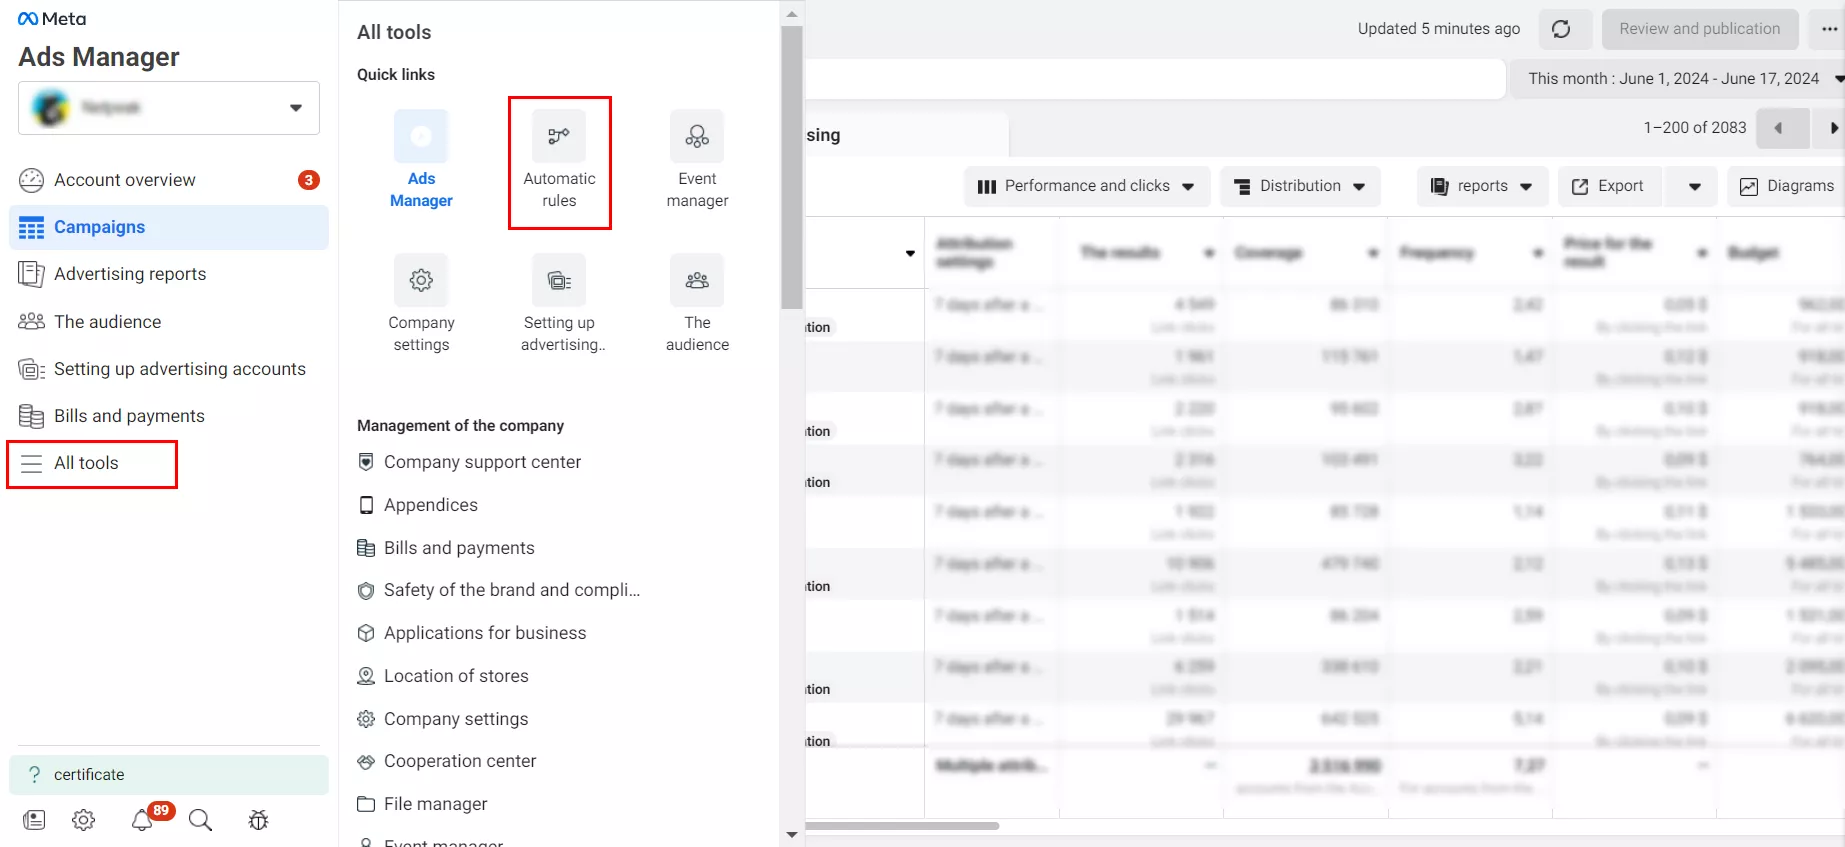
Task: Click the Company support center shield icon
Action: pyautogui.click(x=366, y=462)
